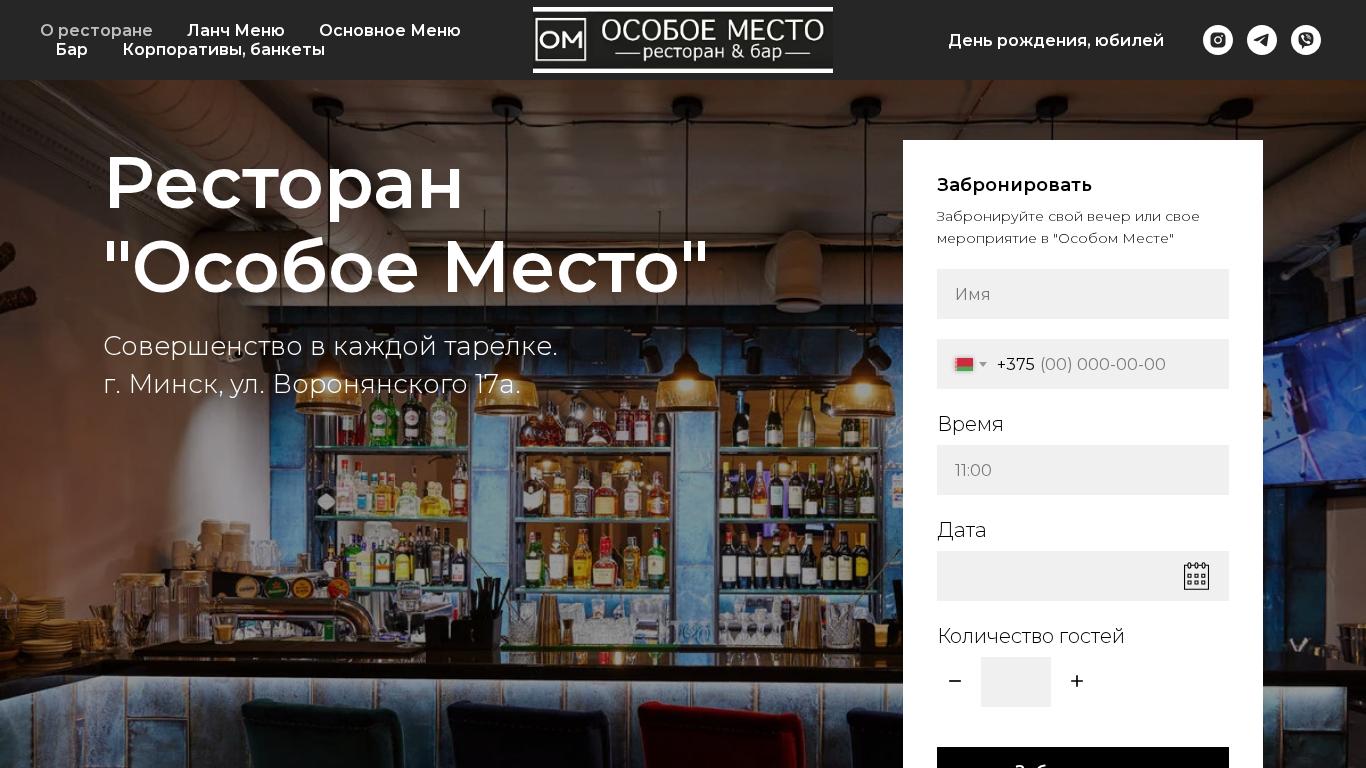The width and height of the screenshot is (1366, 768).
Task: Open the restaurant's Instagram page
Action: [x=1218, y=40]
